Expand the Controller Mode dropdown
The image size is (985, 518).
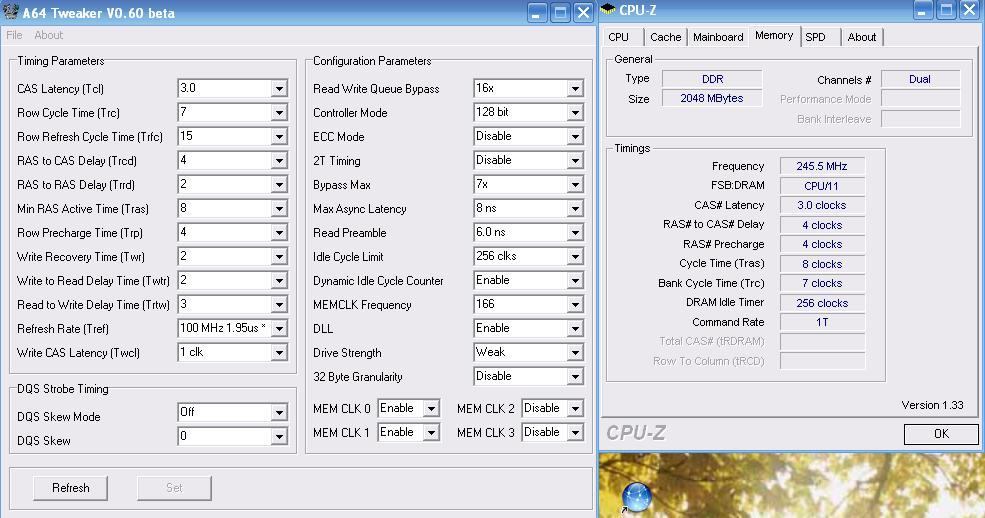click(x=575, y=113)
